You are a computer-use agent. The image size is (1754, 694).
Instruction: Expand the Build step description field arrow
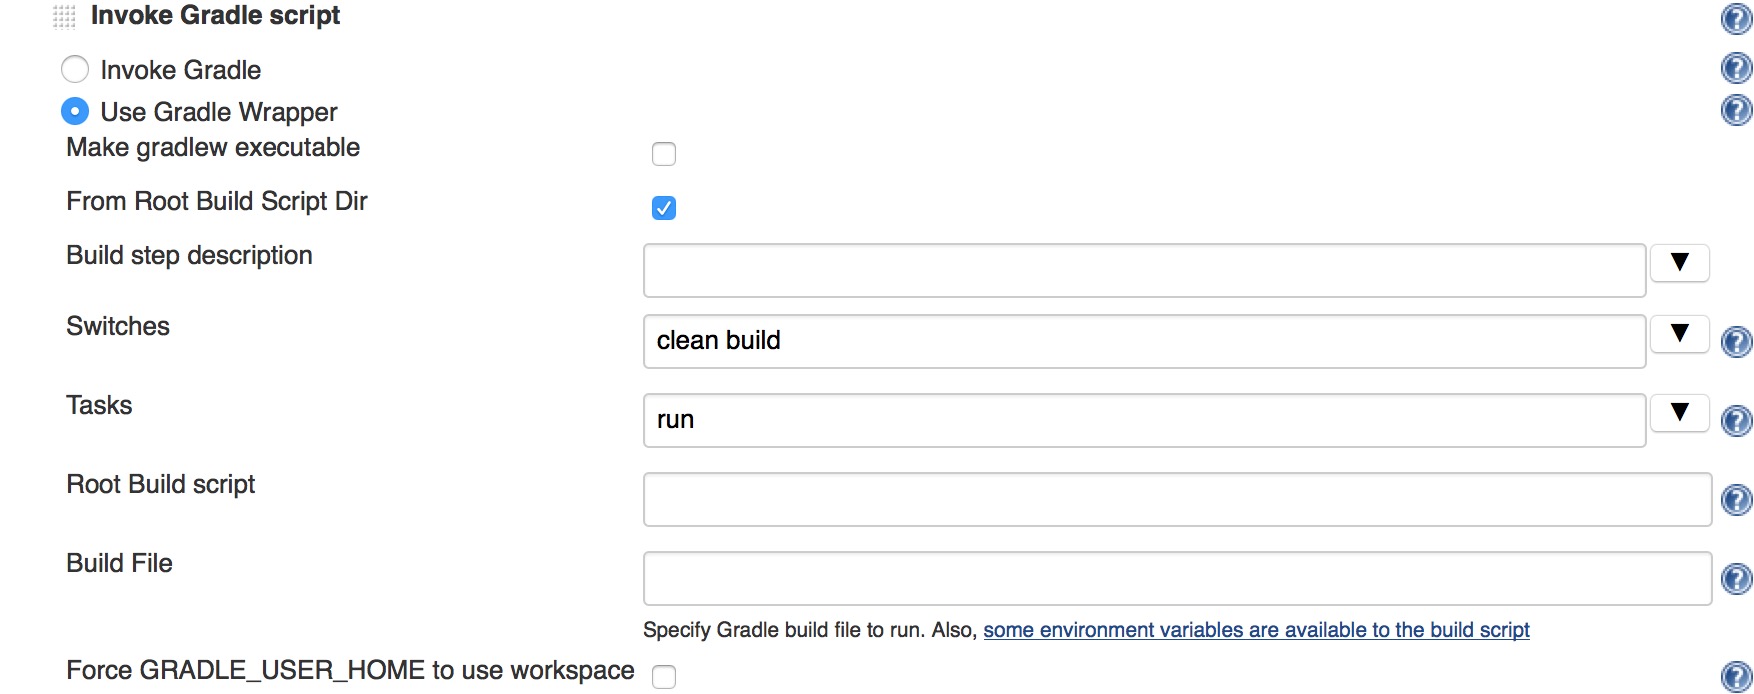click(1680, 262)
